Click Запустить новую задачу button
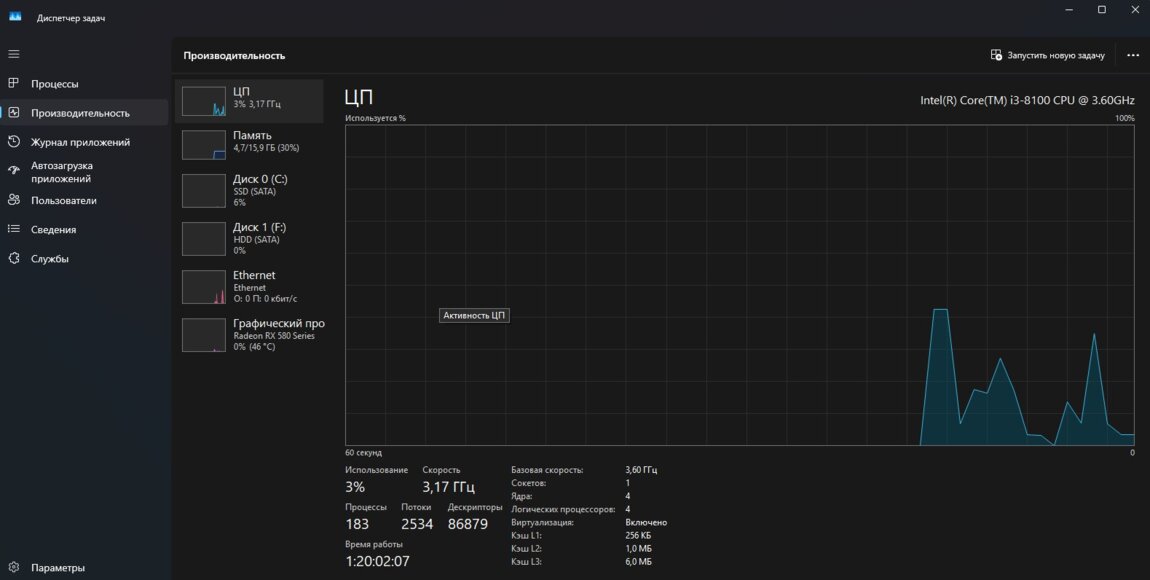Screen dimensions: 1150x580 coord(1047,56)
